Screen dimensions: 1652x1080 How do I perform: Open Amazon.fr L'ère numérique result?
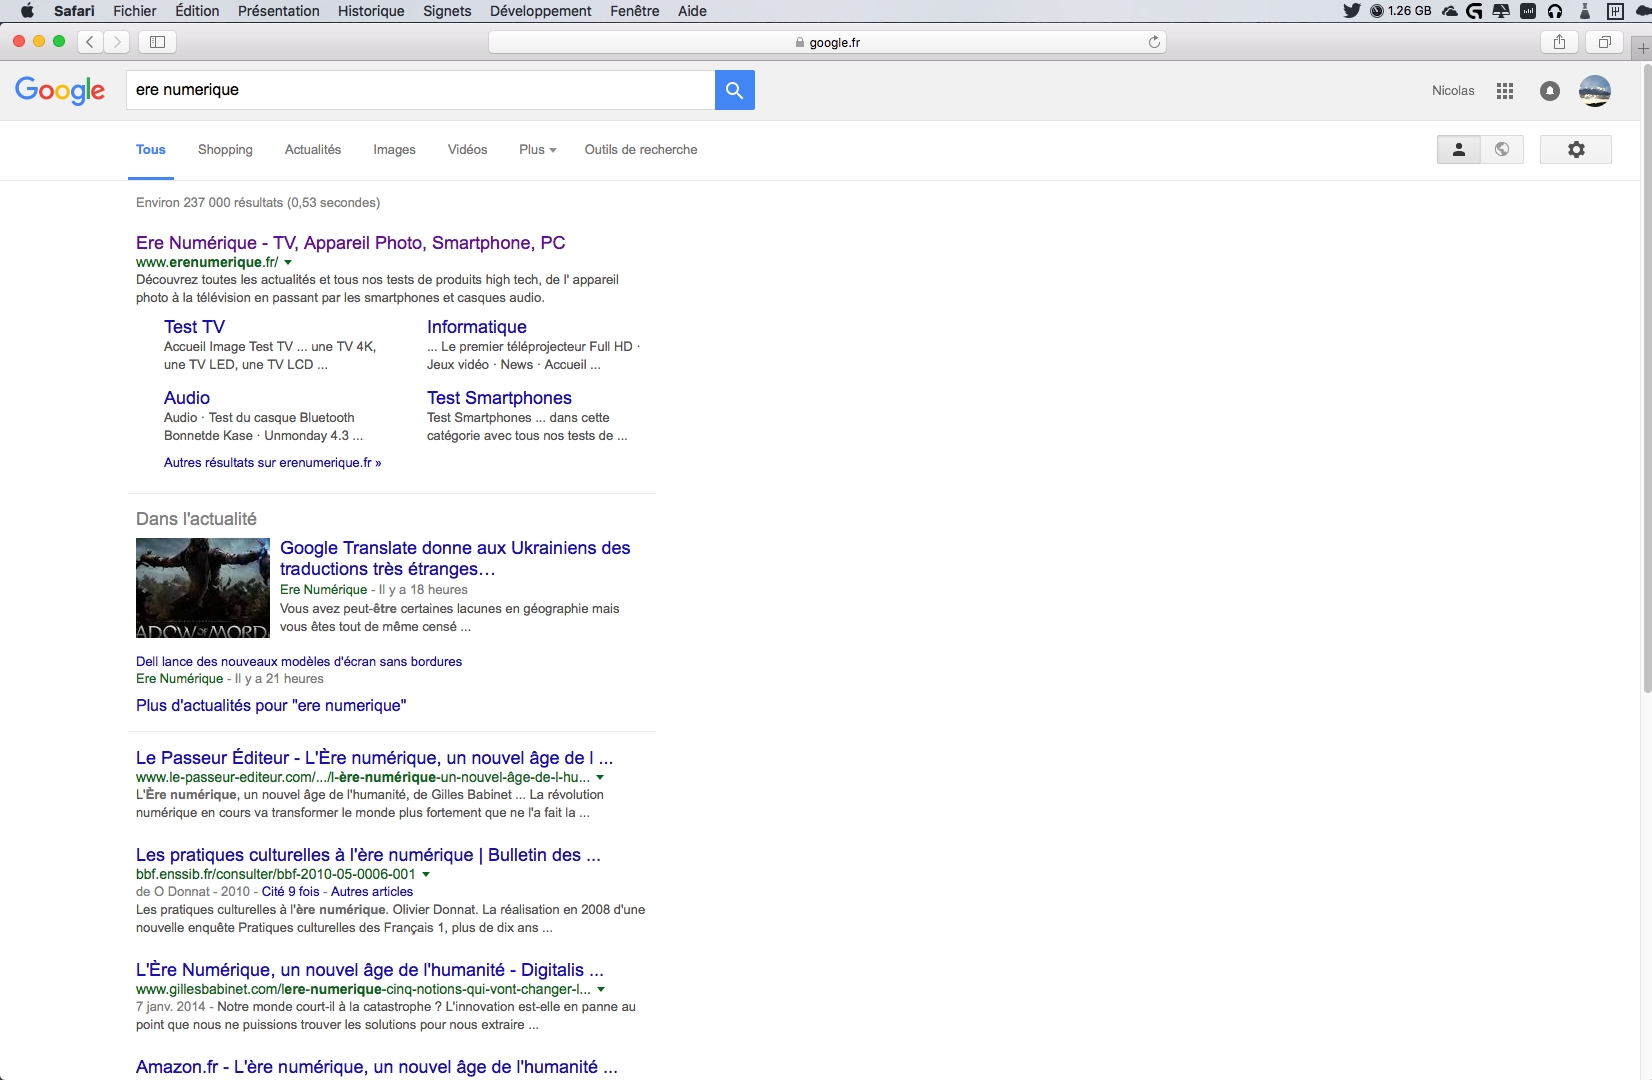coord(377,1067)
